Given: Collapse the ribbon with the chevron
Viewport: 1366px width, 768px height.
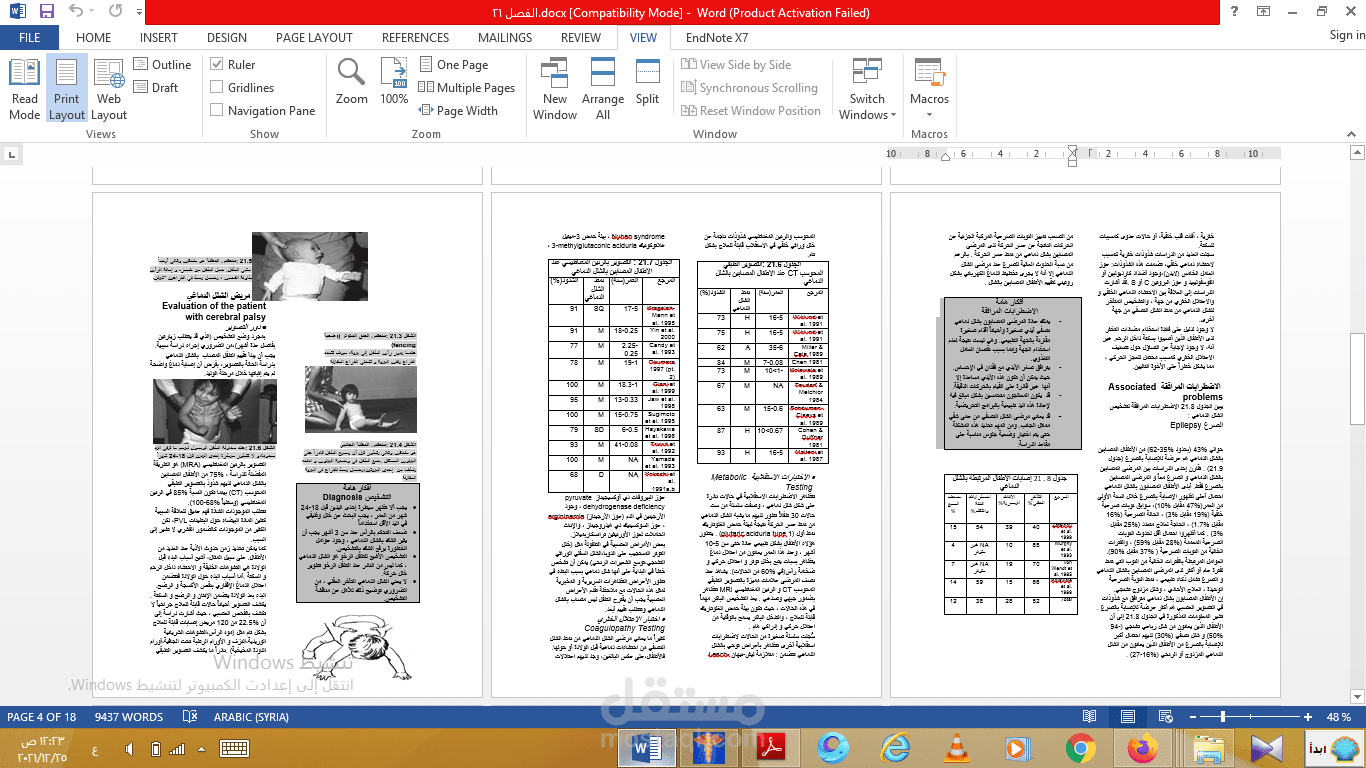Looking at the screenshot, I should click(1353, 134).
